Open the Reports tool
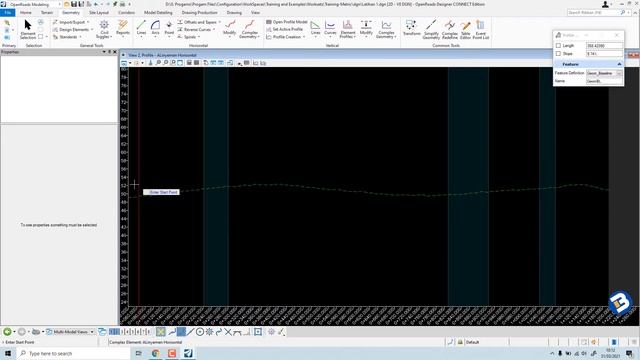The image size is (640, 360). pyautogui.click(x=122, y=29)
